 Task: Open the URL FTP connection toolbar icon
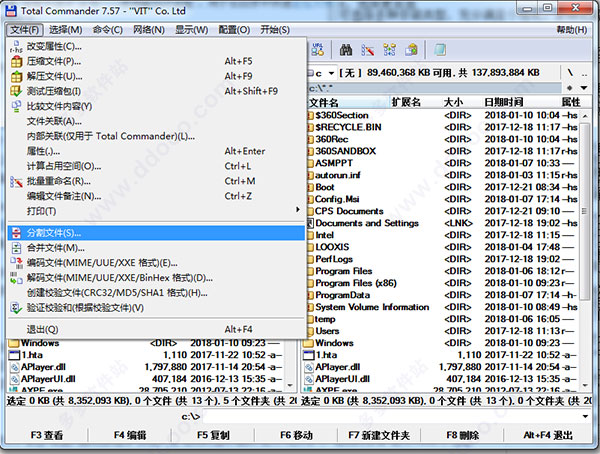tap(318, 50)
